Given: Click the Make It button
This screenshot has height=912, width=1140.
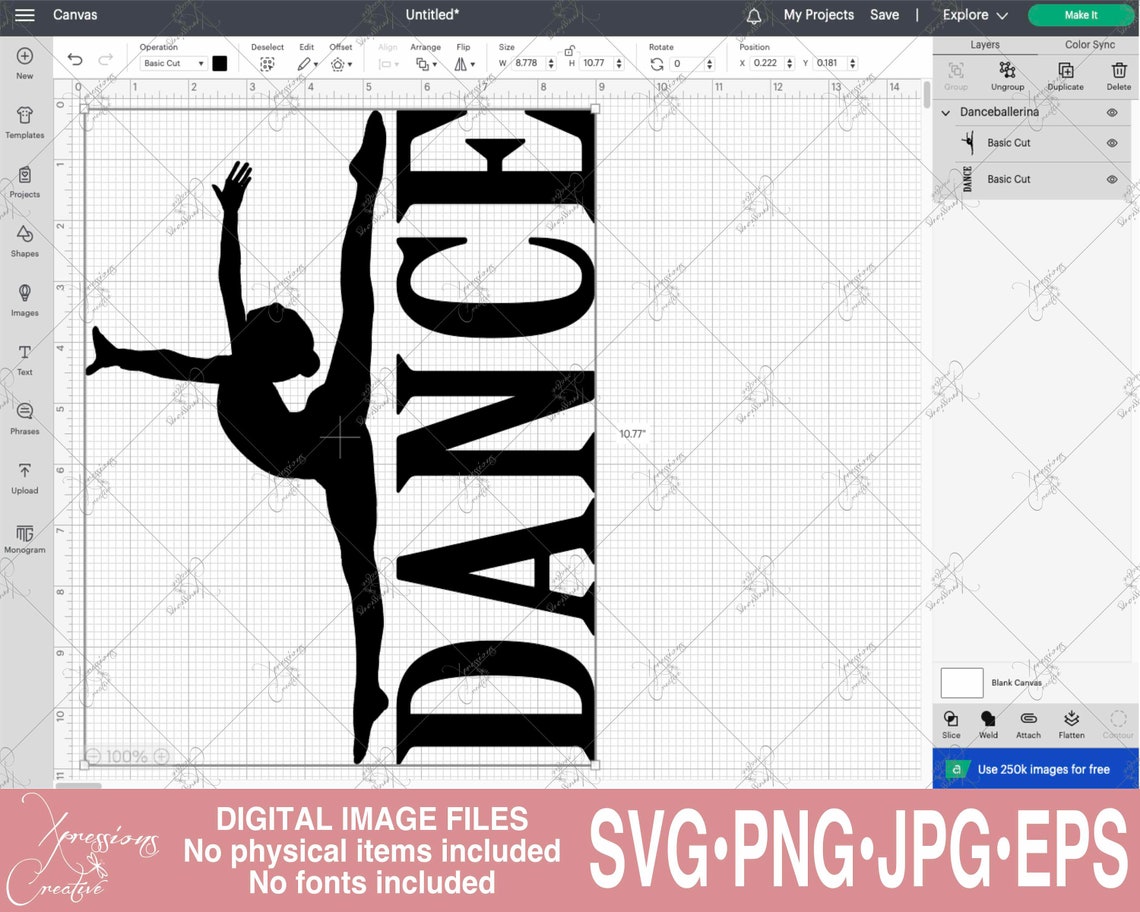Looking at the screenshot, I should (x=1081, y=15).
